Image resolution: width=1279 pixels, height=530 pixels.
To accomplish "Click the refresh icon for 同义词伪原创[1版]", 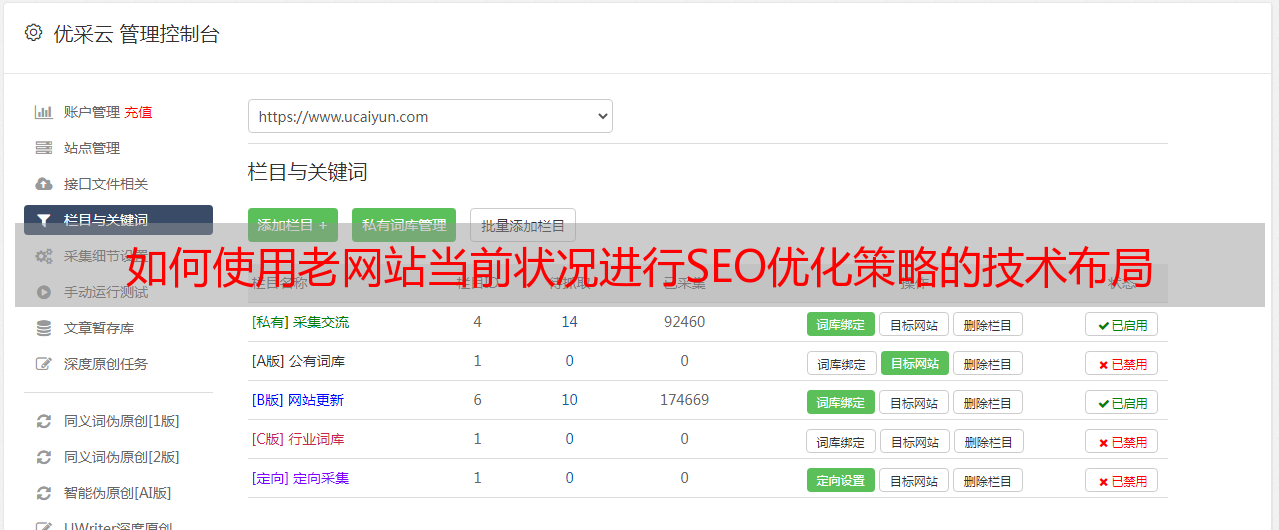I will 43,421.
